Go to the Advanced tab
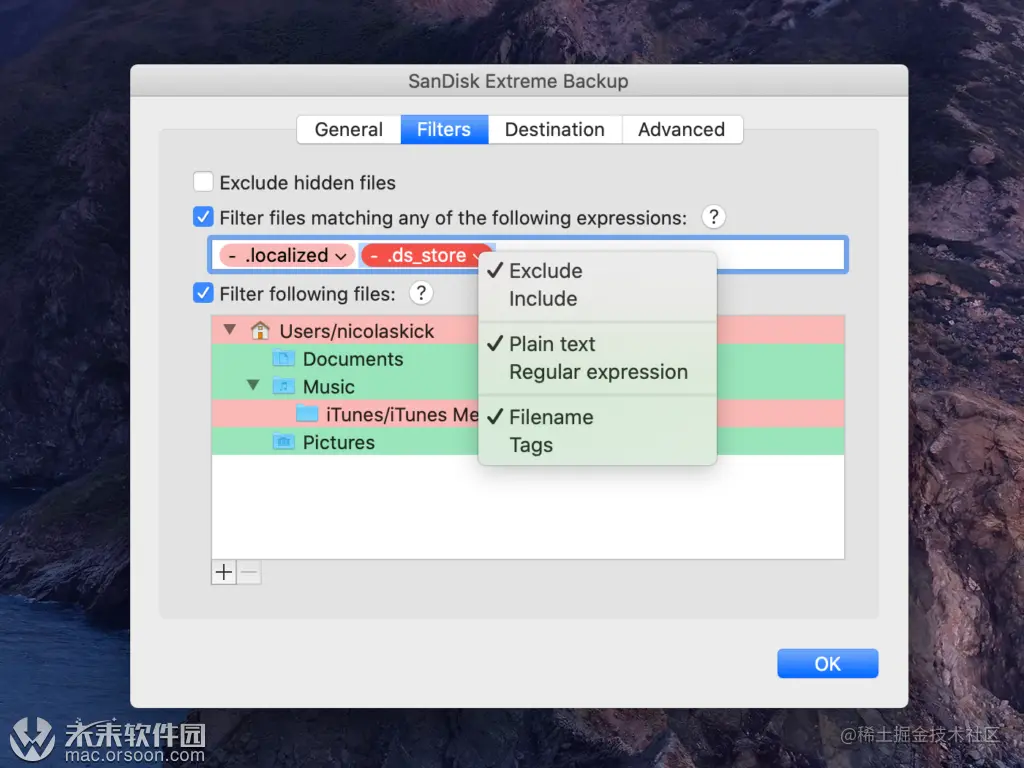 pos(681,129)
